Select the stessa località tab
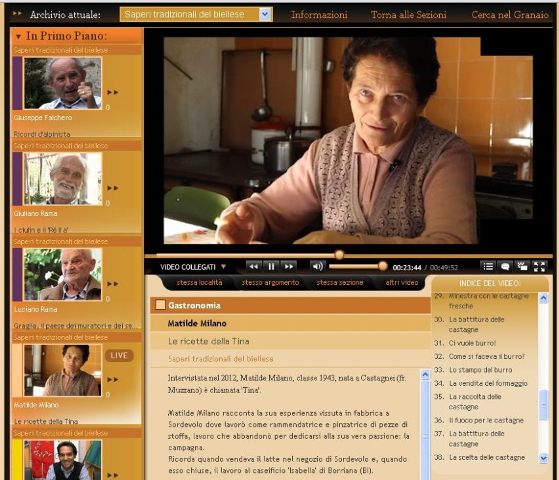The height and width of the screenshot is (480, 559). click(199, 283)
